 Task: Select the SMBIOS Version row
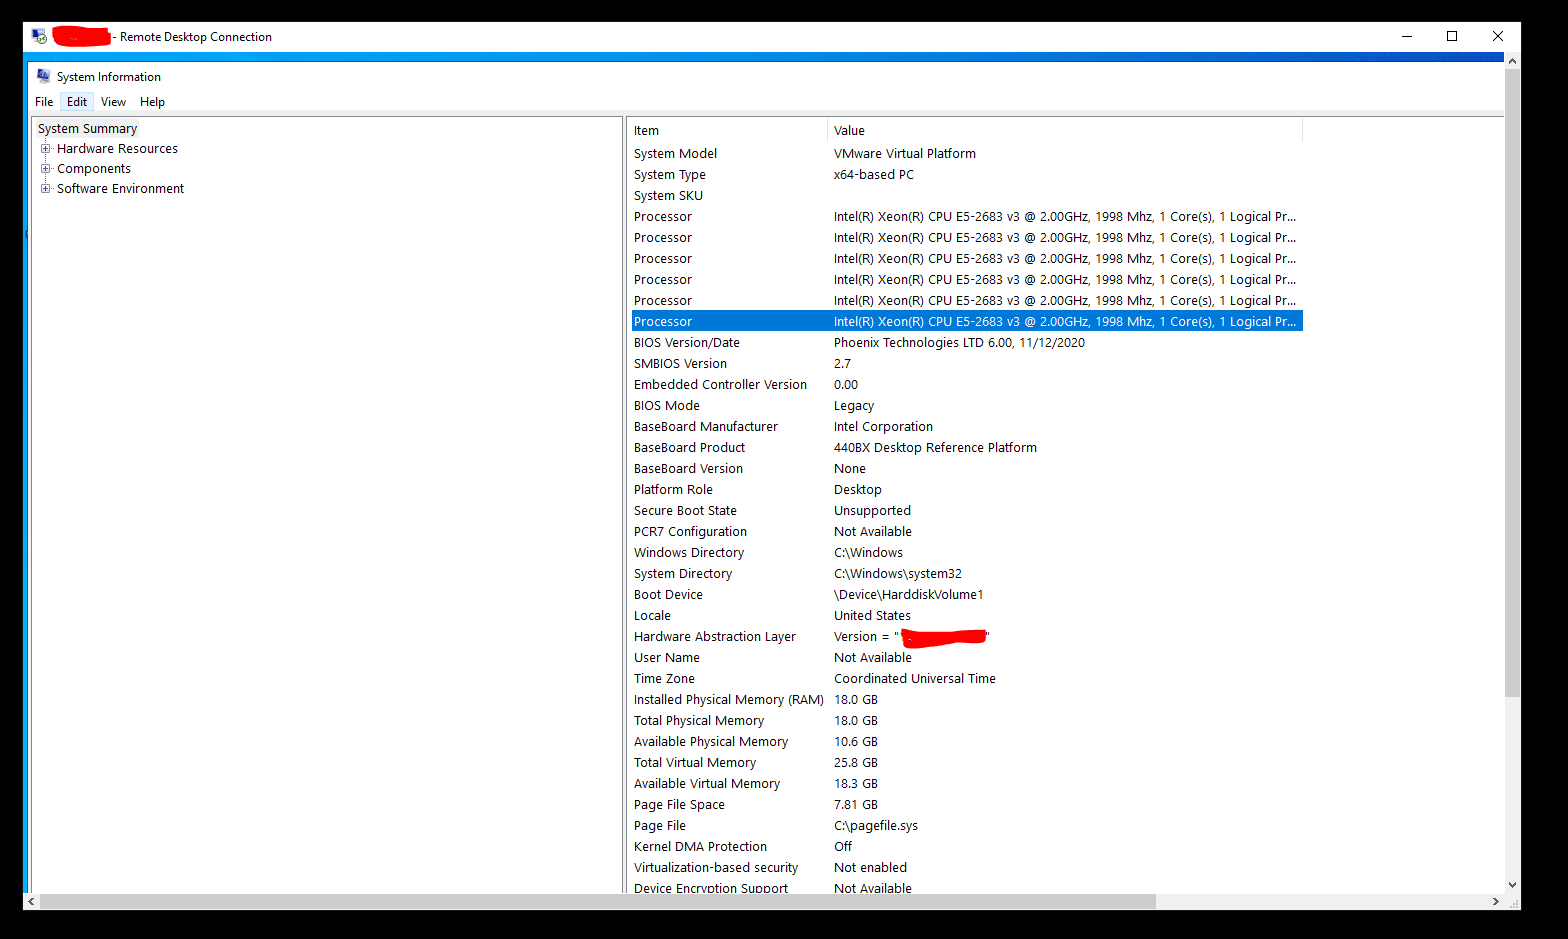[x=967, y=364]
